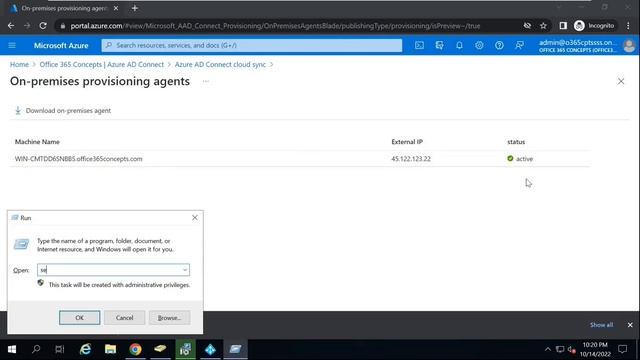Close the On-premises provisioning agents blade
This screenshot has height=360, width=640.
click(621, 81)
